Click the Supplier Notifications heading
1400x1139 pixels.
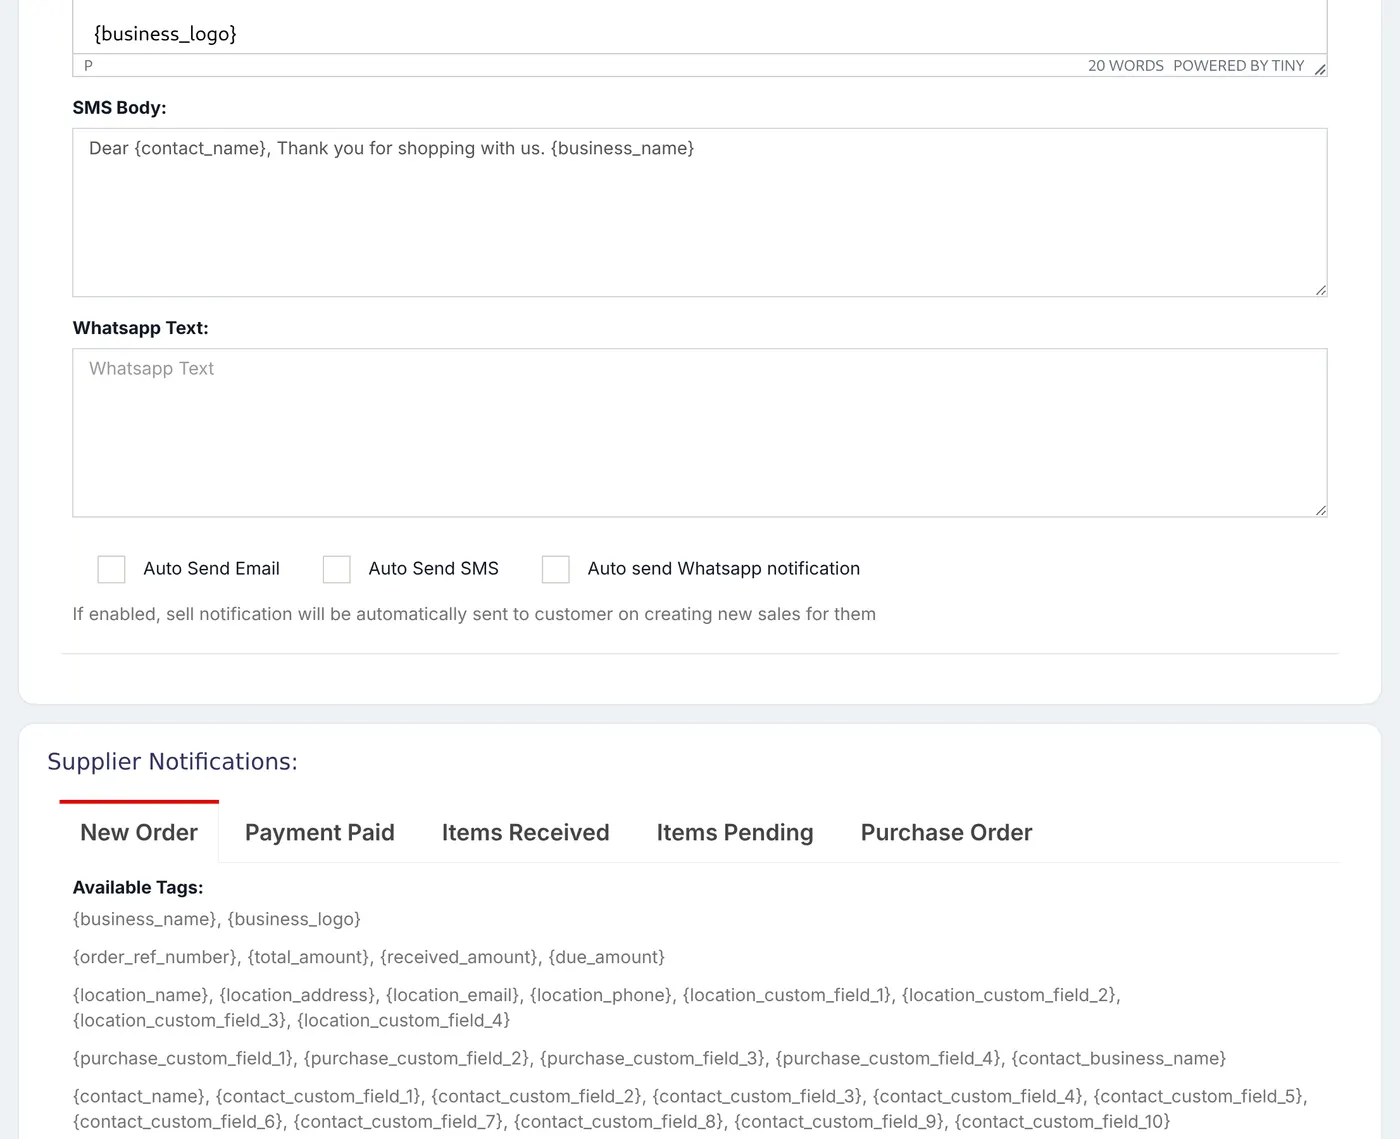(x=173, y=762)
